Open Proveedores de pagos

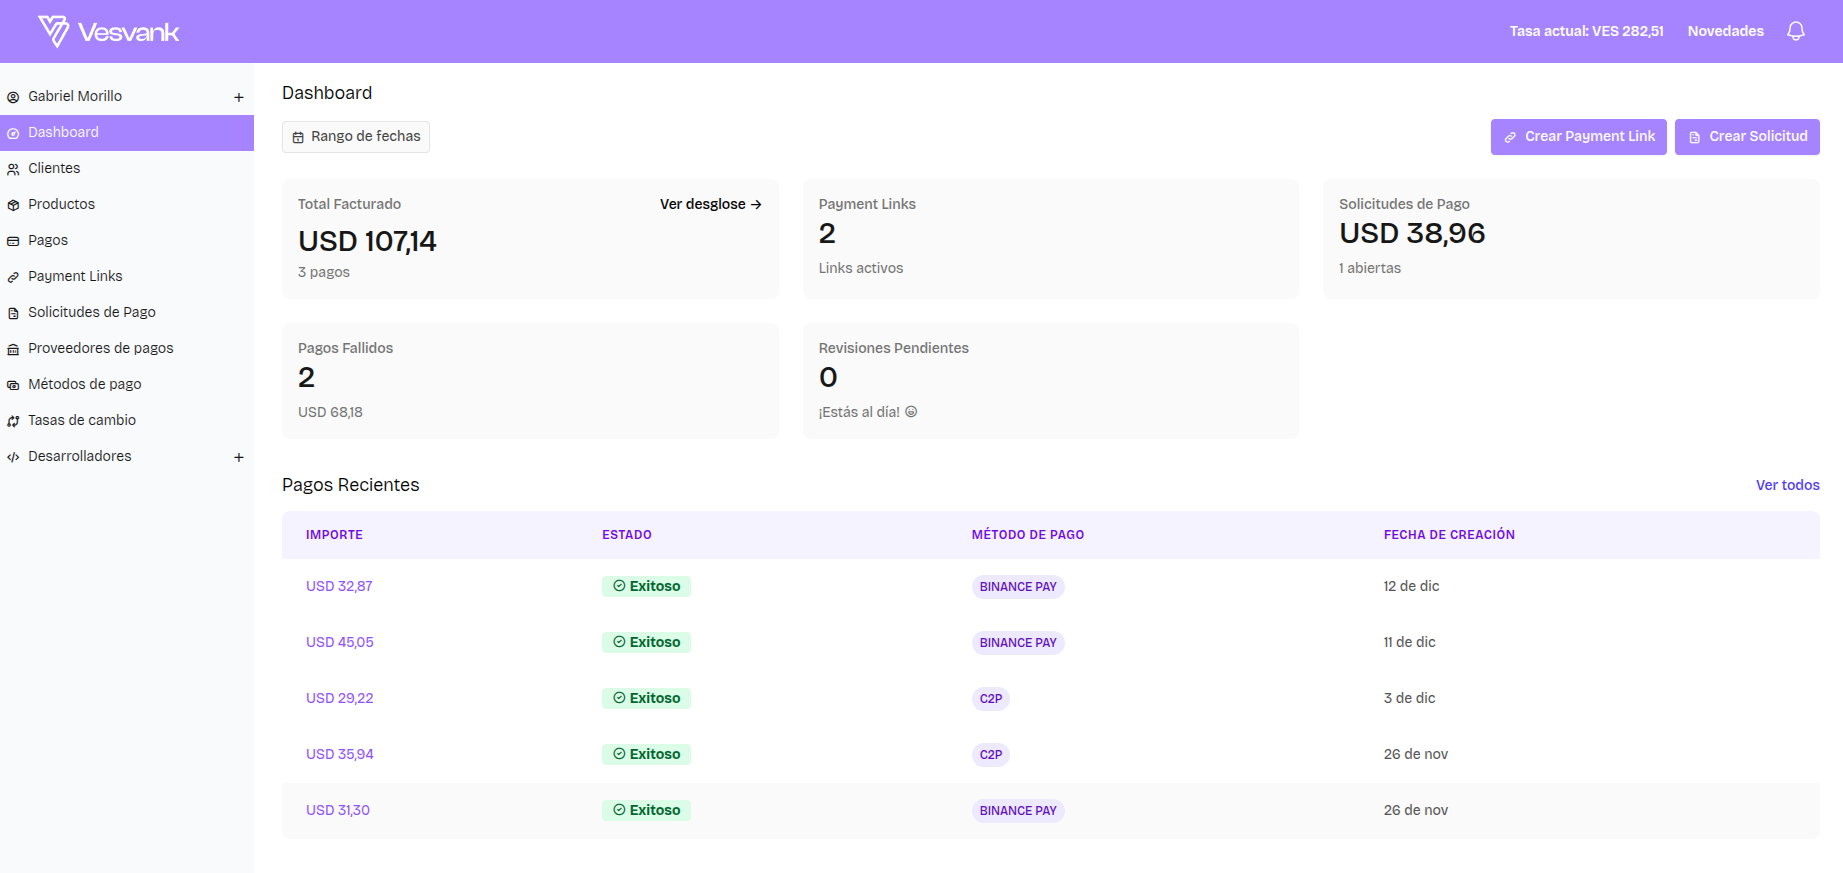(x=127, y=348)
